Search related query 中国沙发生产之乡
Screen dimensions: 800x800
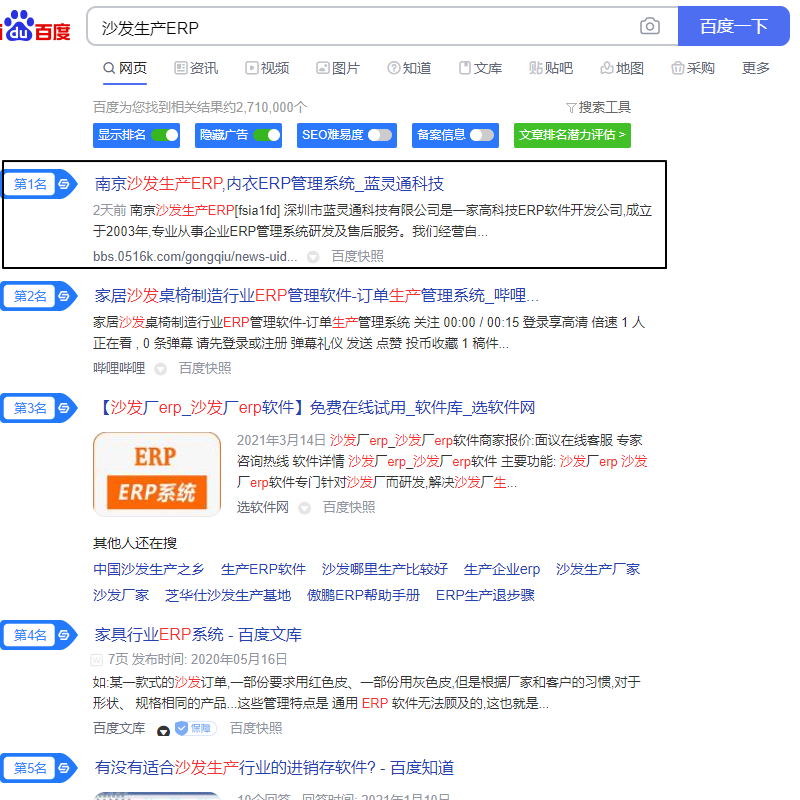[148, 569]
